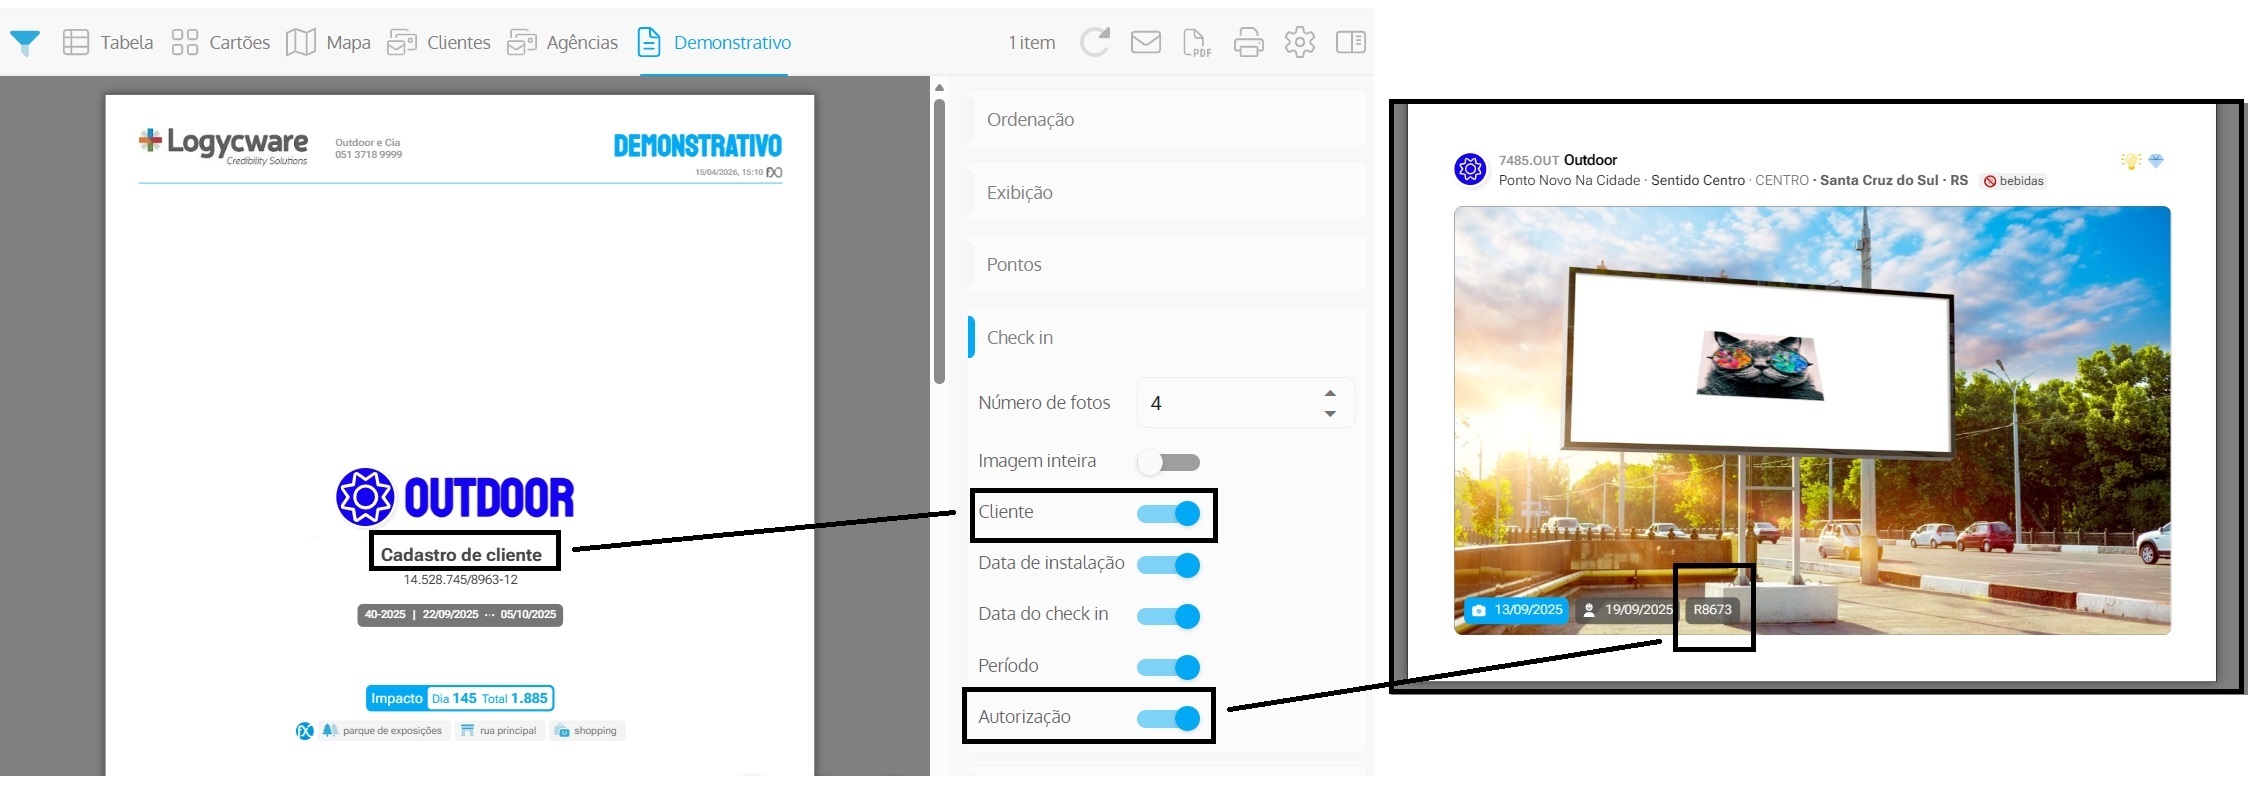Open the Clientes view
This screenshot has width=2248, height=786.
[439, 42]
